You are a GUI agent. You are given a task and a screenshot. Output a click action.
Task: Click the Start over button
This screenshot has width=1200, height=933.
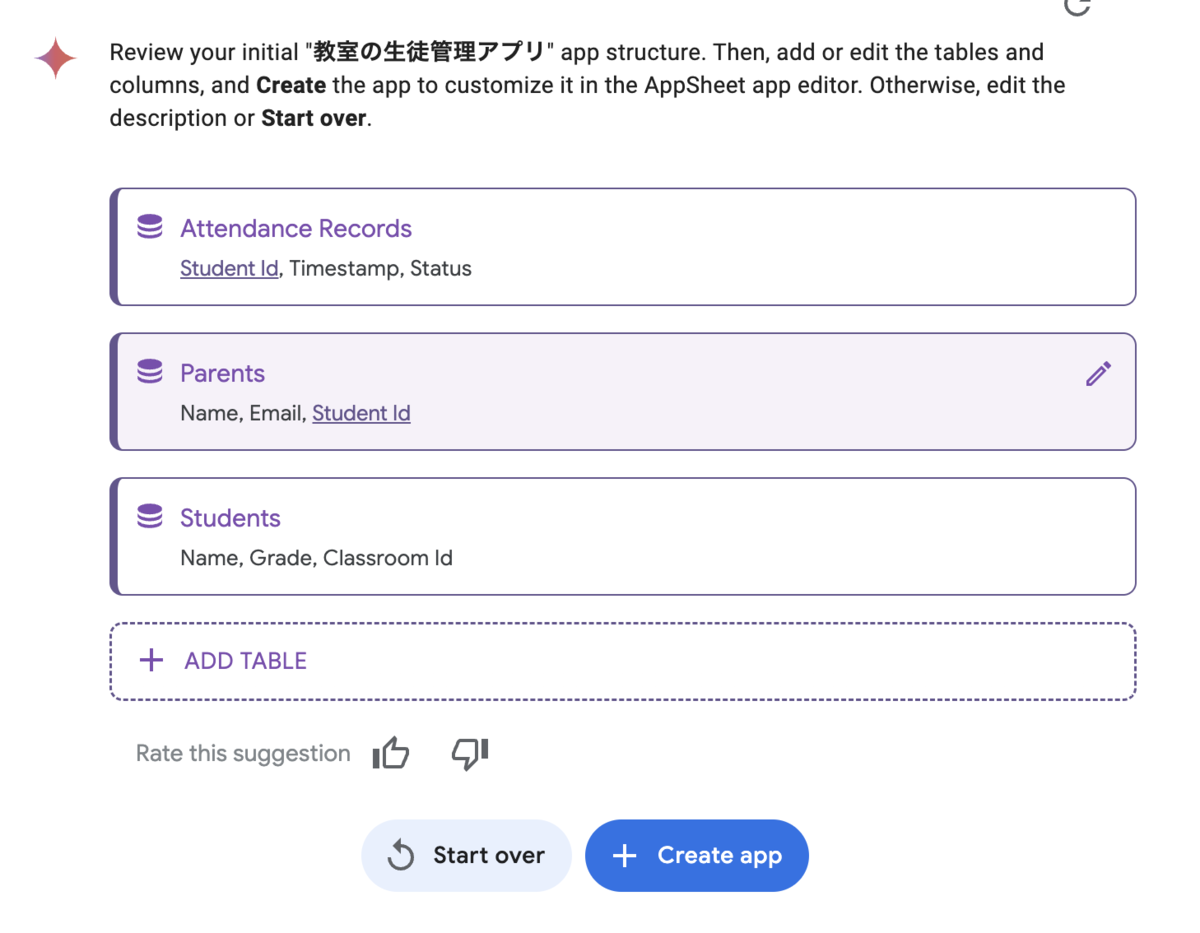point(466,856)
